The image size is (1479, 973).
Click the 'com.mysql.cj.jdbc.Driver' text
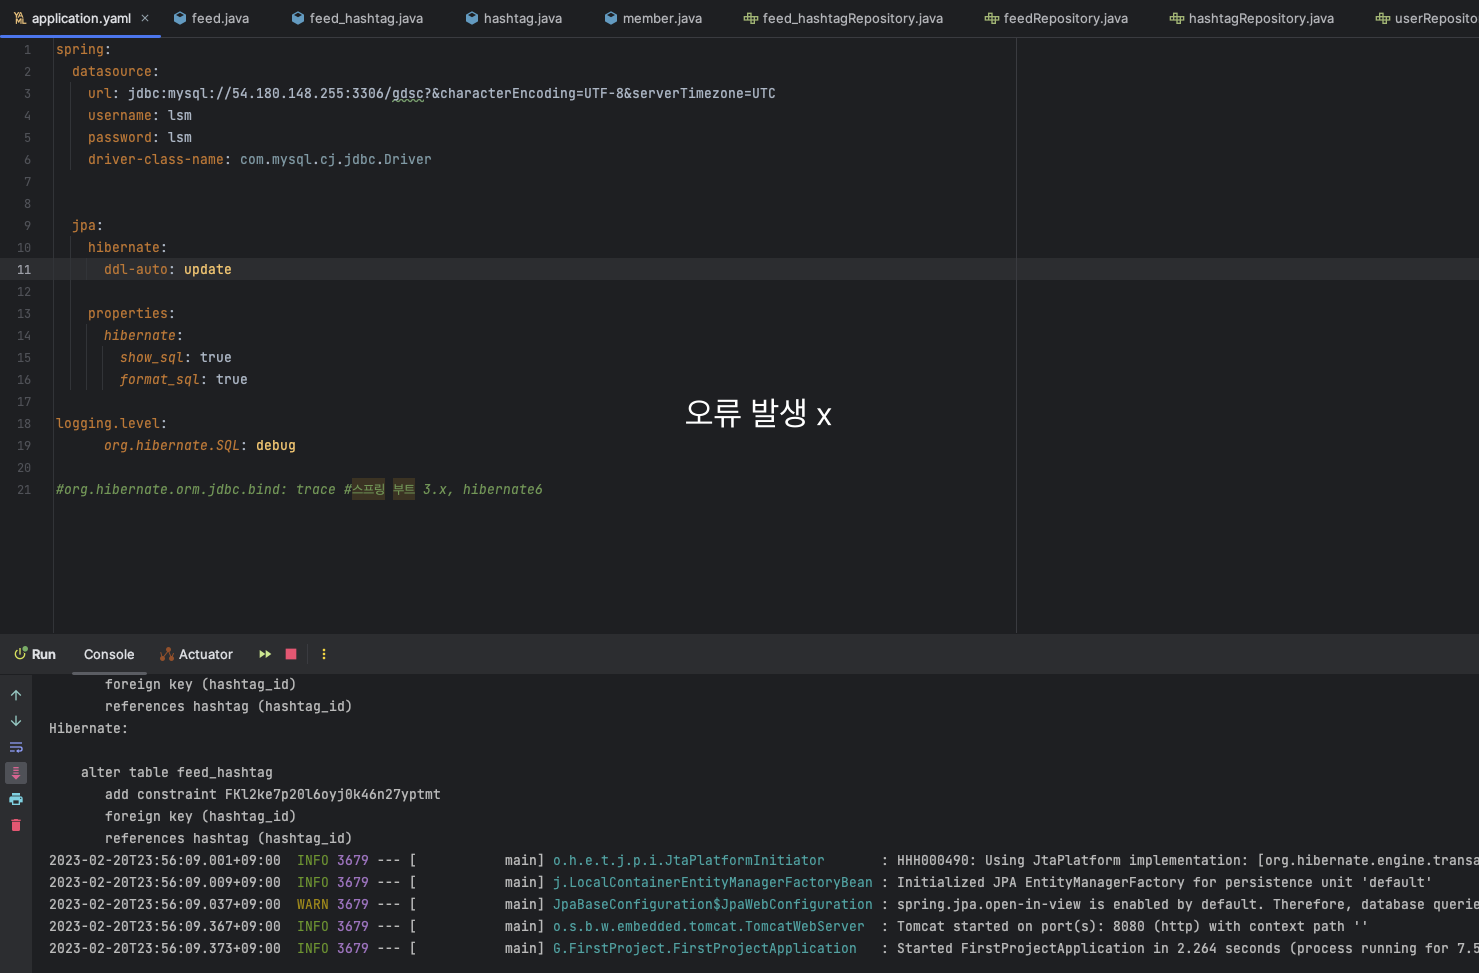[336, 160]
